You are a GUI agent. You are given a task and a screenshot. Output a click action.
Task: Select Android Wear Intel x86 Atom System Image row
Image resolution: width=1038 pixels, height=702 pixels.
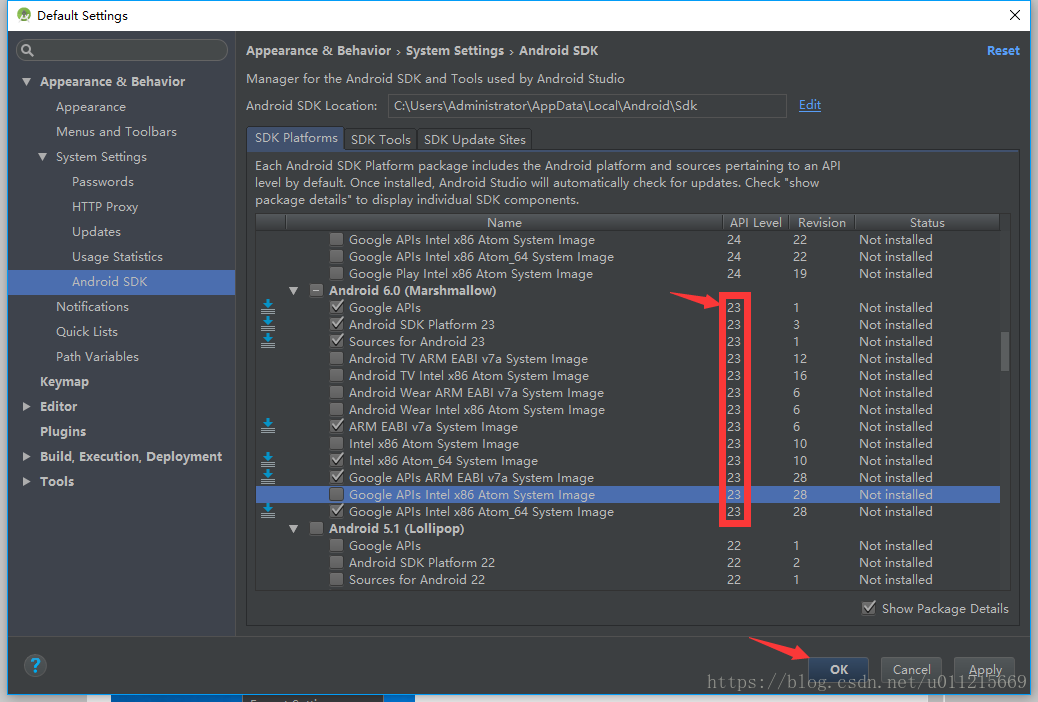628,409
